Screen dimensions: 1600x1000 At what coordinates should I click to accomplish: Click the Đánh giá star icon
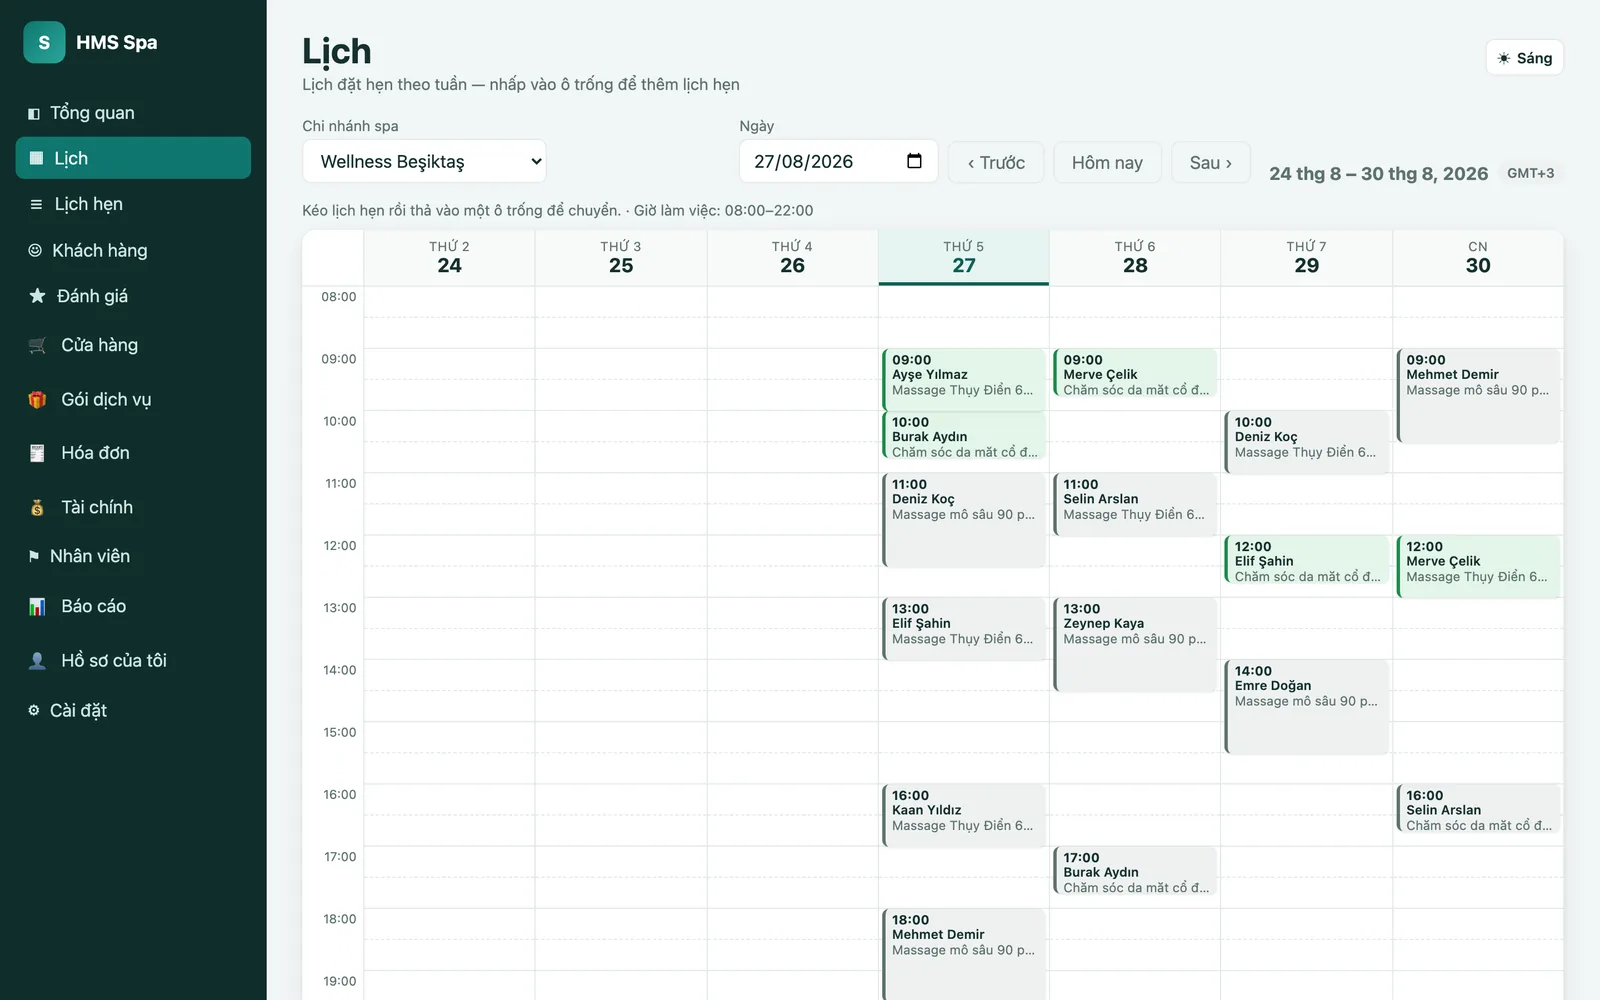pyautogui.click(x=37, y=296)
